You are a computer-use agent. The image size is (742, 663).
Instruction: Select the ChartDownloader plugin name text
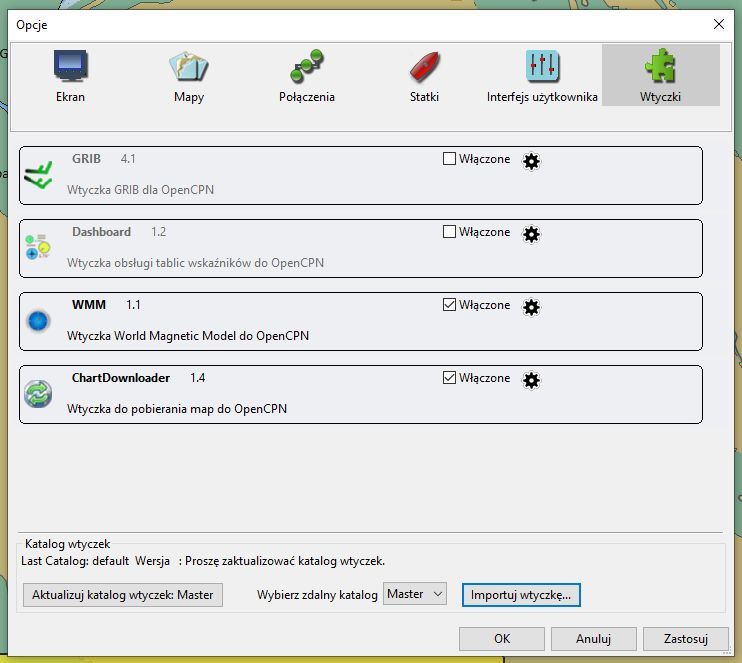point(121,378)
